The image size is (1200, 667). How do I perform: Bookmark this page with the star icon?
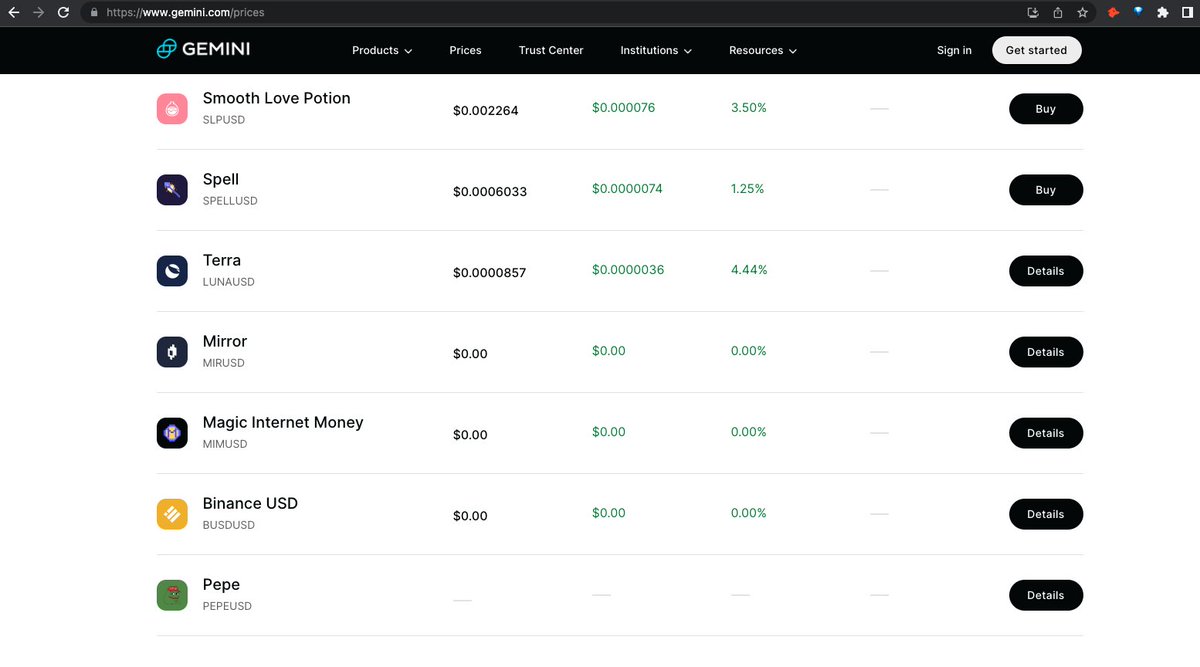[1082, 13]
